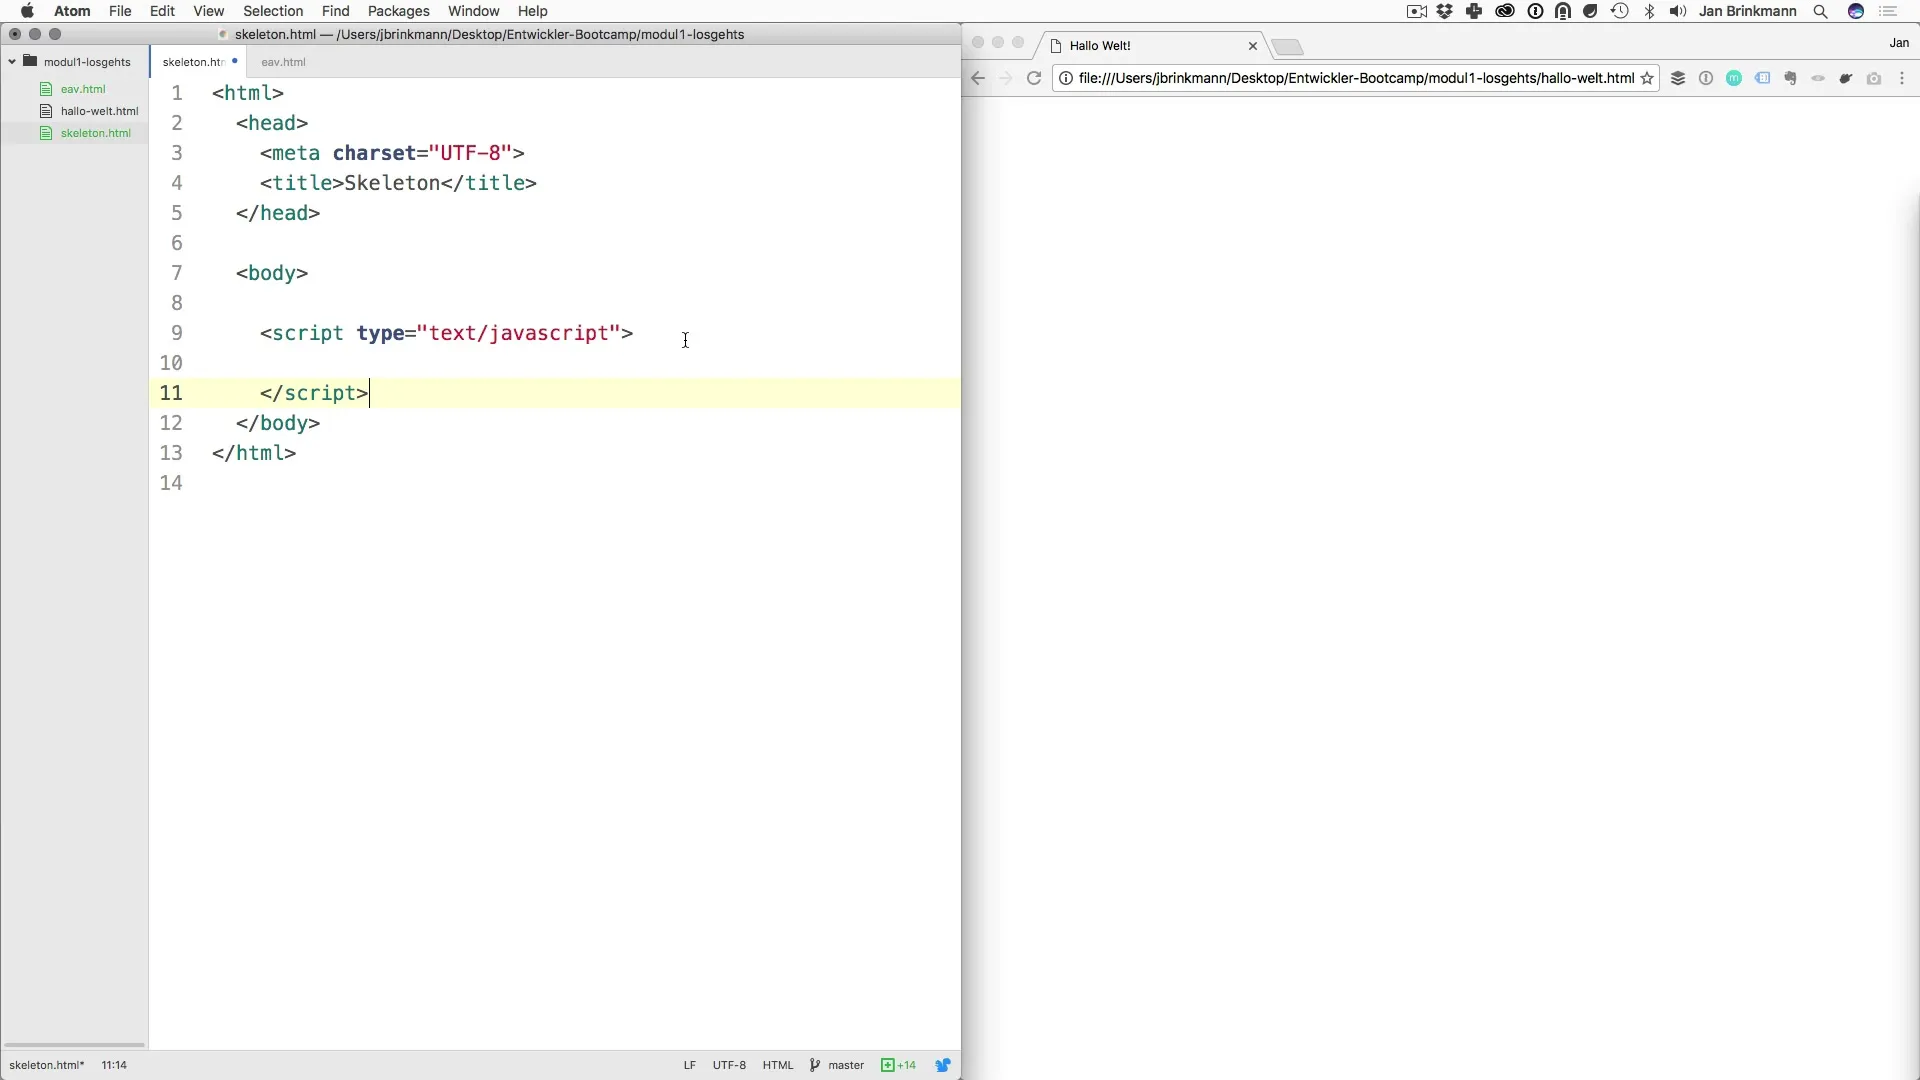This screenshot has width=1920, height=1080.
Task: Click the modified dot on skeleton.html tab
Action: 234,61
